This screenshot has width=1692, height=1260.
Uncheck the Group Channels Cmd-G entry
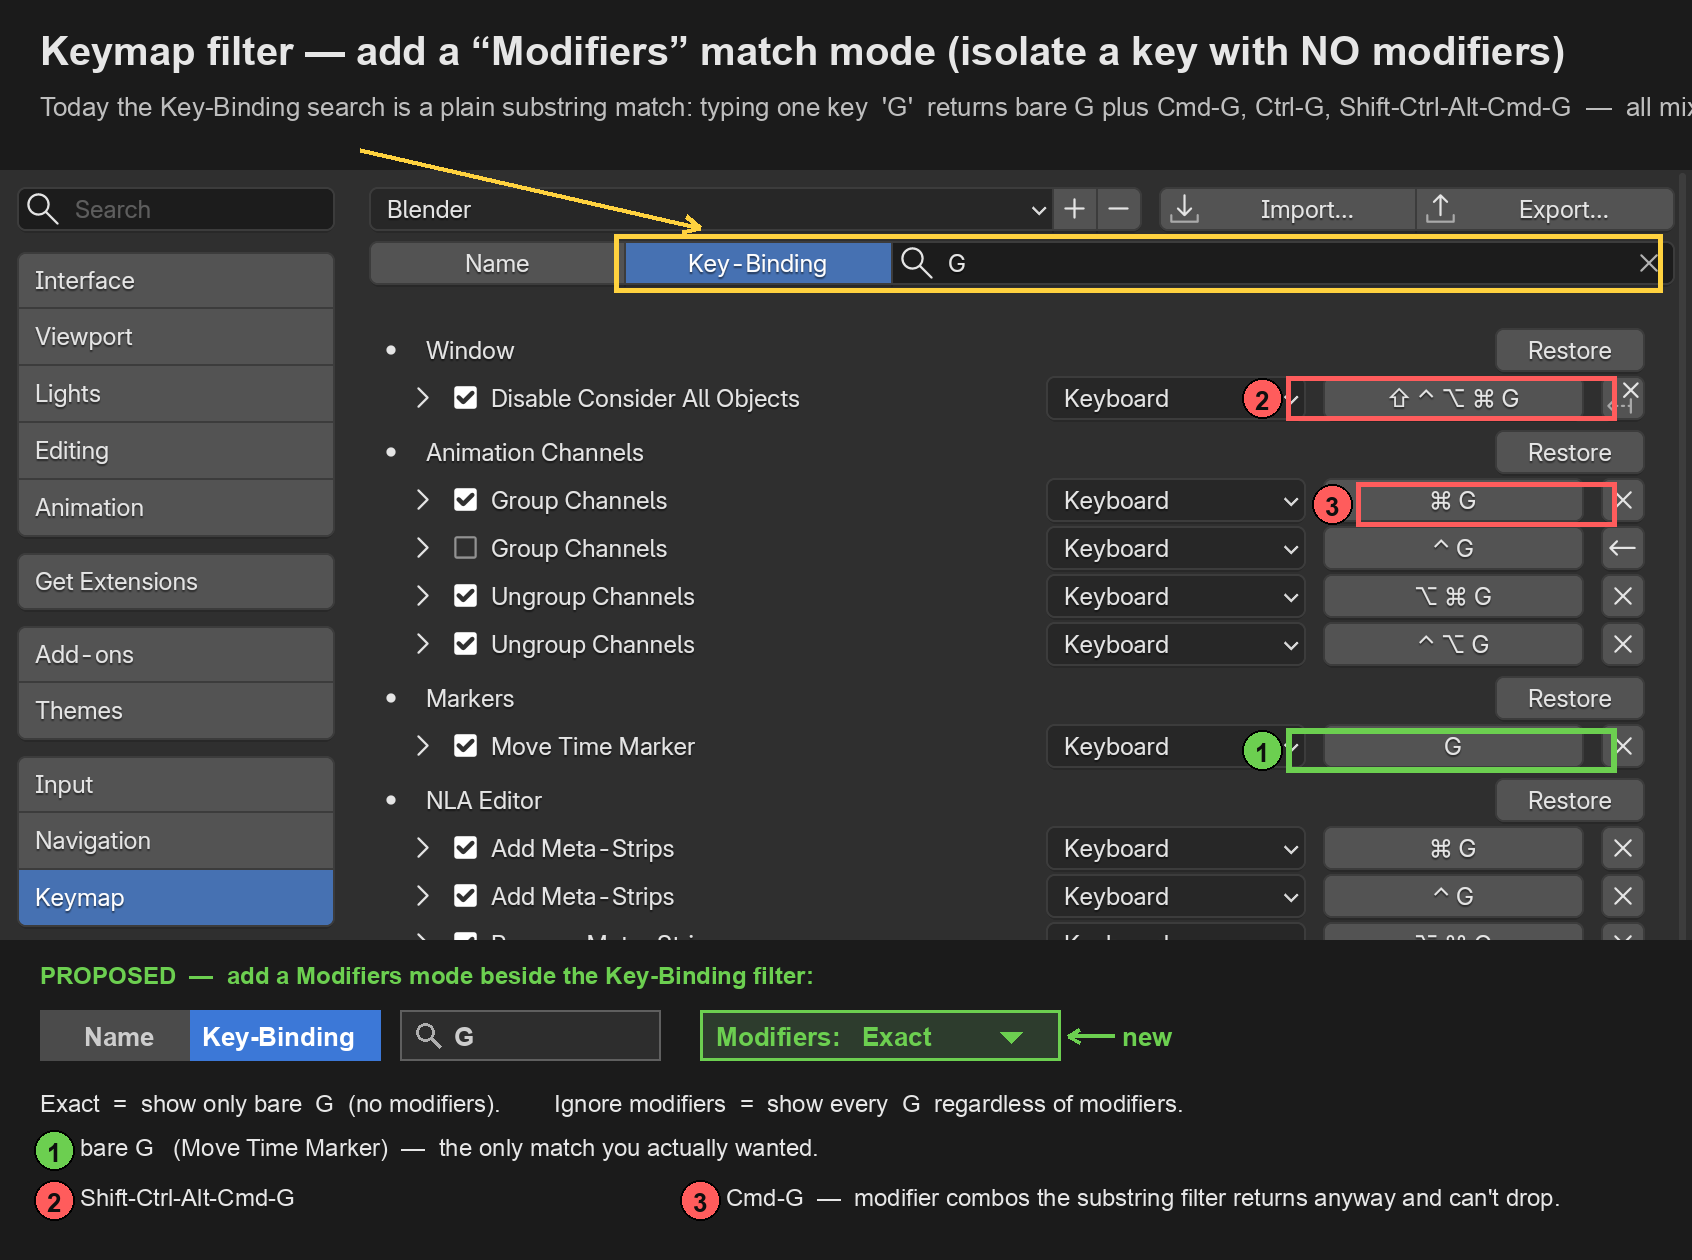[x=465, y=500]
